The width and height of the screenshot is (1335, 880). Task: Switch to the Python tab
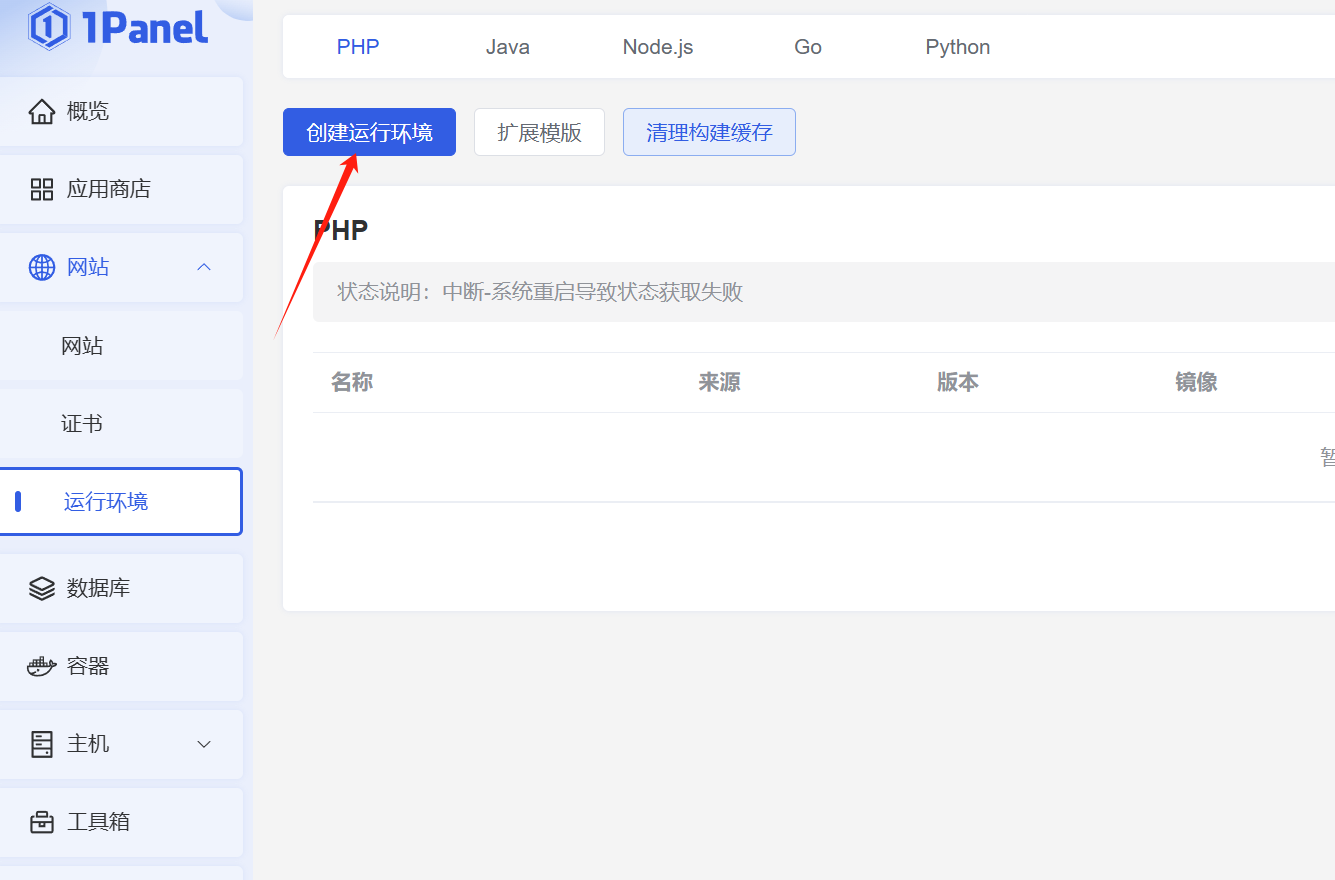point(958,47)
